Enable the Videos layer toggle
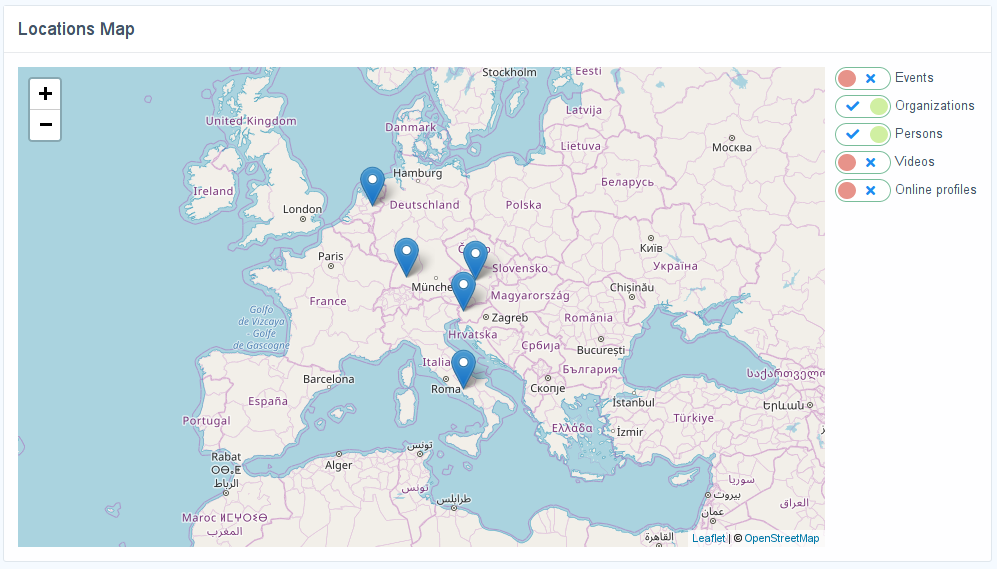The width and height of the screenshot is (997, 569). click(862, 162)
